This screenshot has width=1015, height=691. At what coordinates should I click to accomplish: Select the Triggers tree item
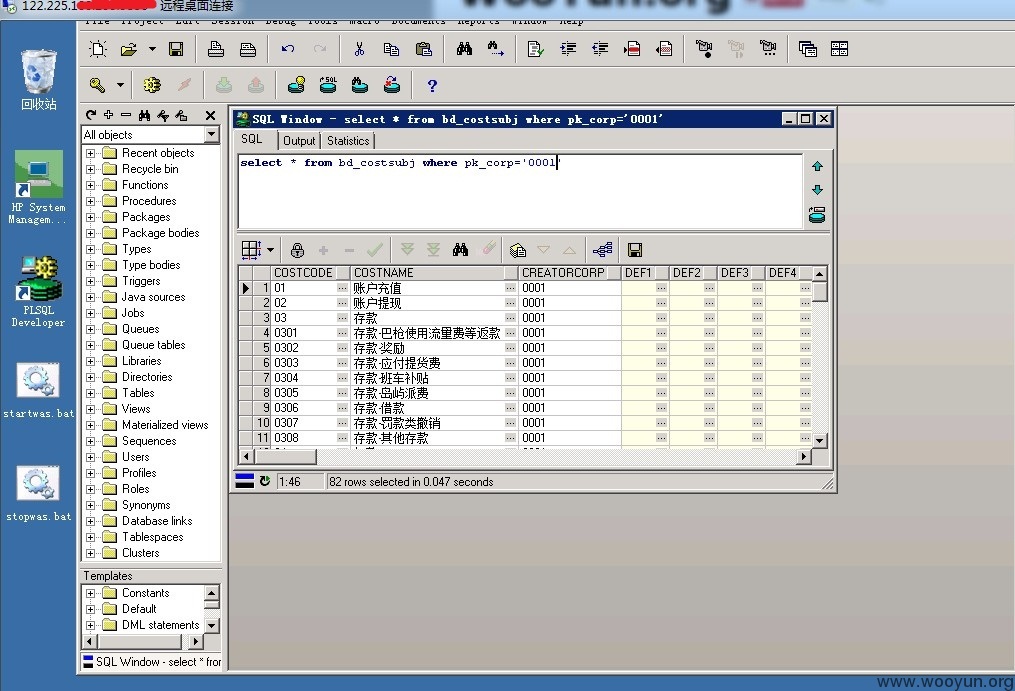pyautogui.click(x=141, y=281)
